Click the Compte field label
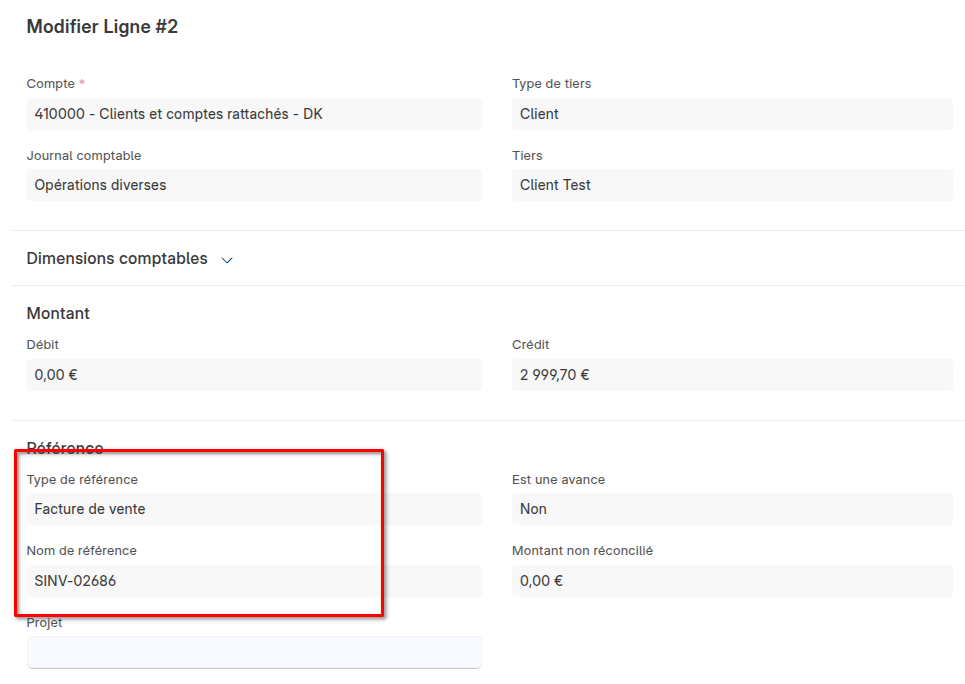Image resolution: width=965 pixels, height=684 pixels. coord(50,84)
